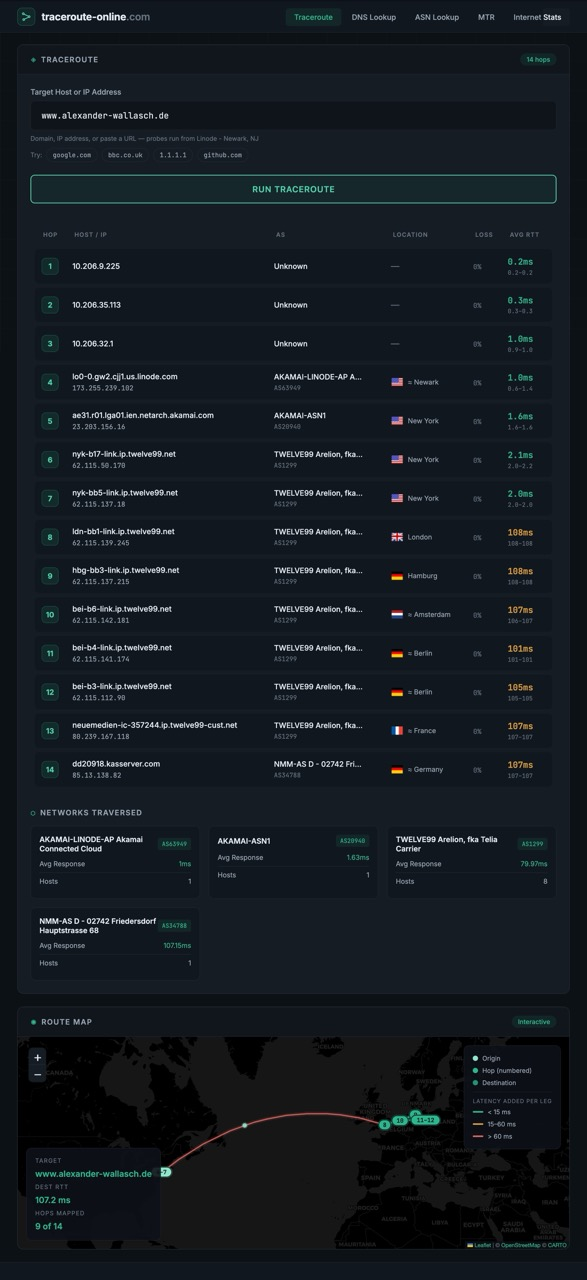Try the google.com example host
The image size is (587, 1280).
[x=72, y=155]
